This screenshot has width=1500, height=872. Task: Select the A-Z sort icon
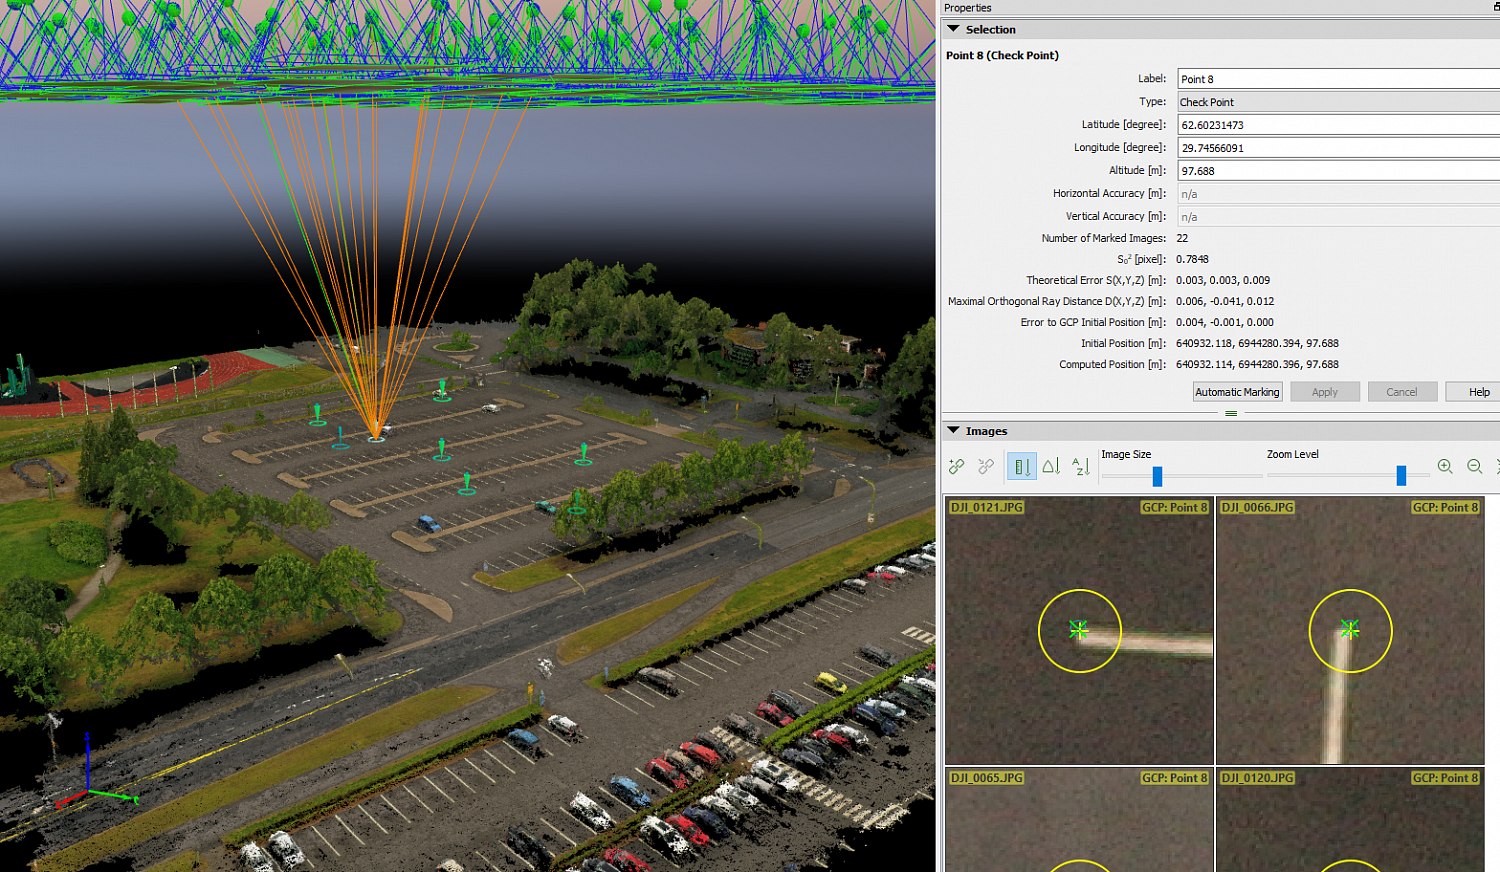(1081, 466)
